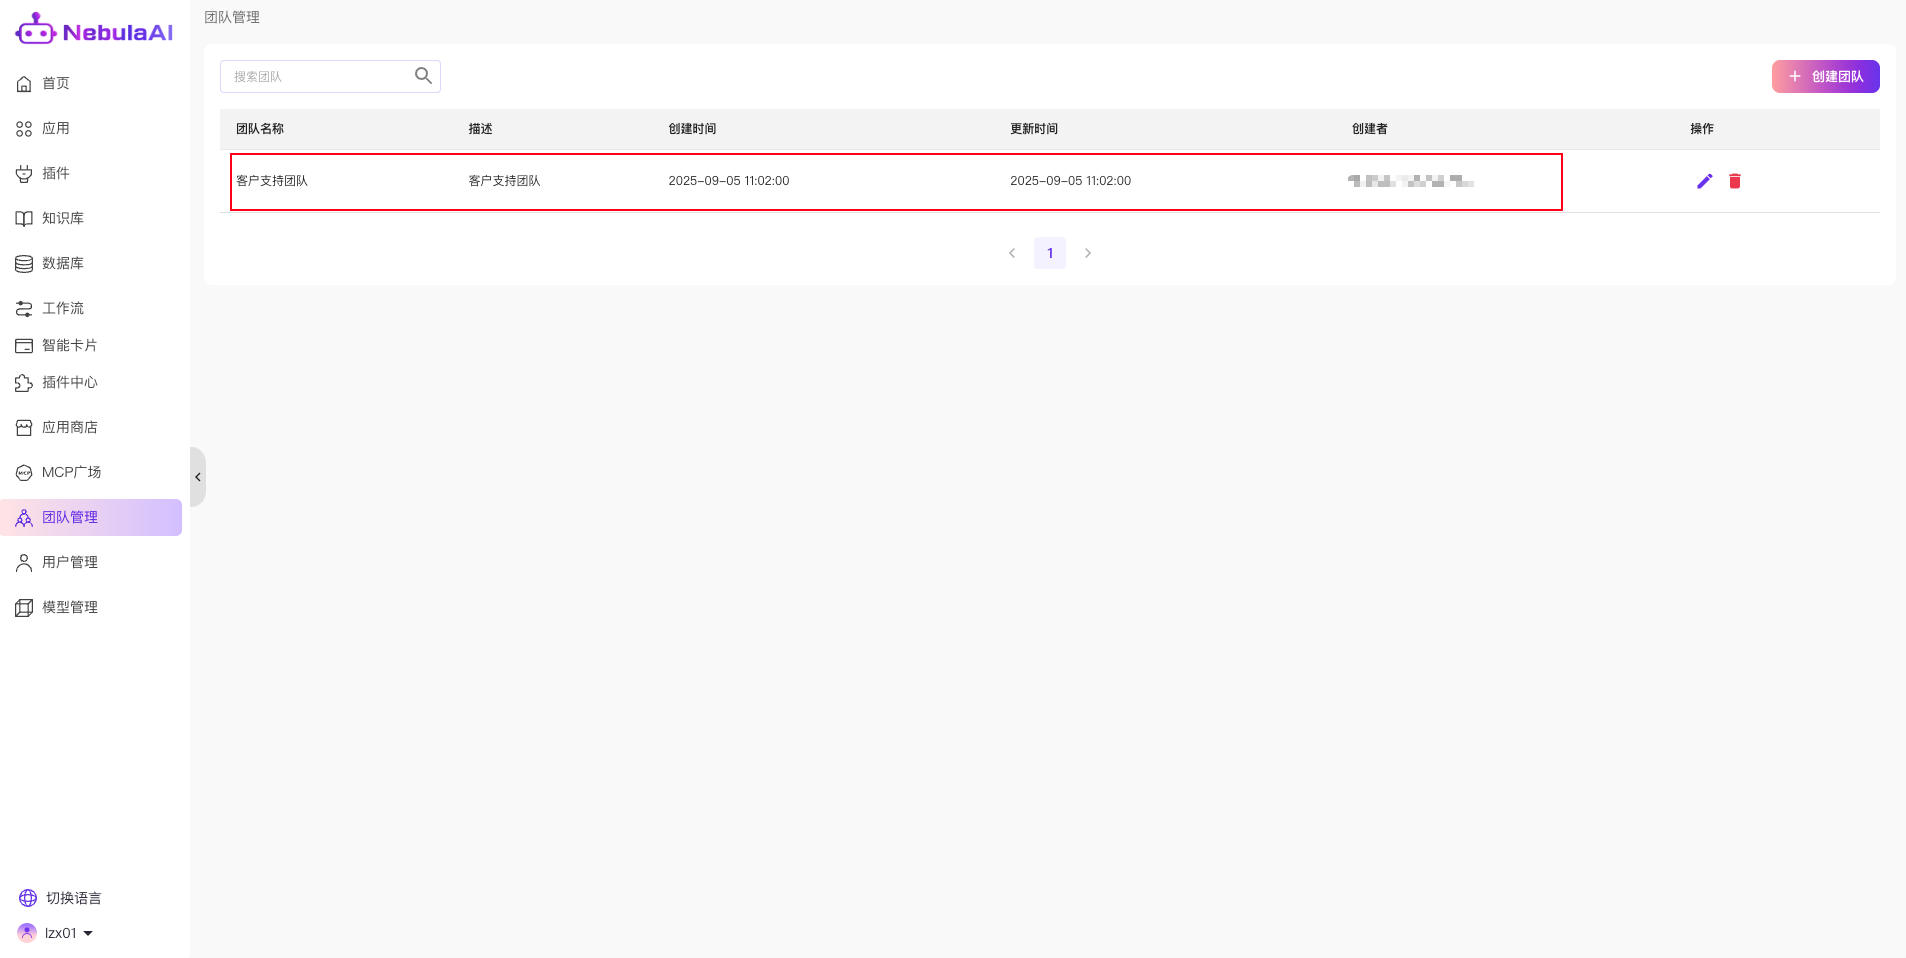The height and width of the screenshot is (958, 1906).
Task: Open 工作流 menu item
Action: click(91, 308)
